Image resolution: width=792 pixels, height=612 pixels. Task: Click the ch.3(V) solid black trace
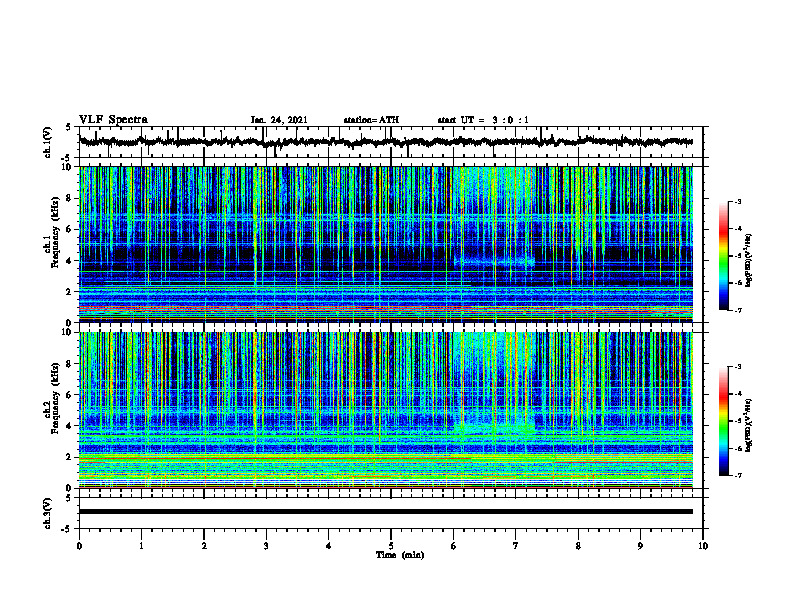pos(386,512)
